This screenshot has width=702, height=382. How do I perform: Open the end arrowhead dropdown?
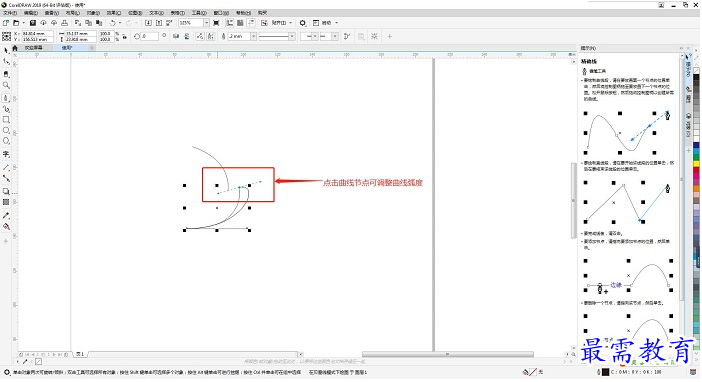pos(335,36)
